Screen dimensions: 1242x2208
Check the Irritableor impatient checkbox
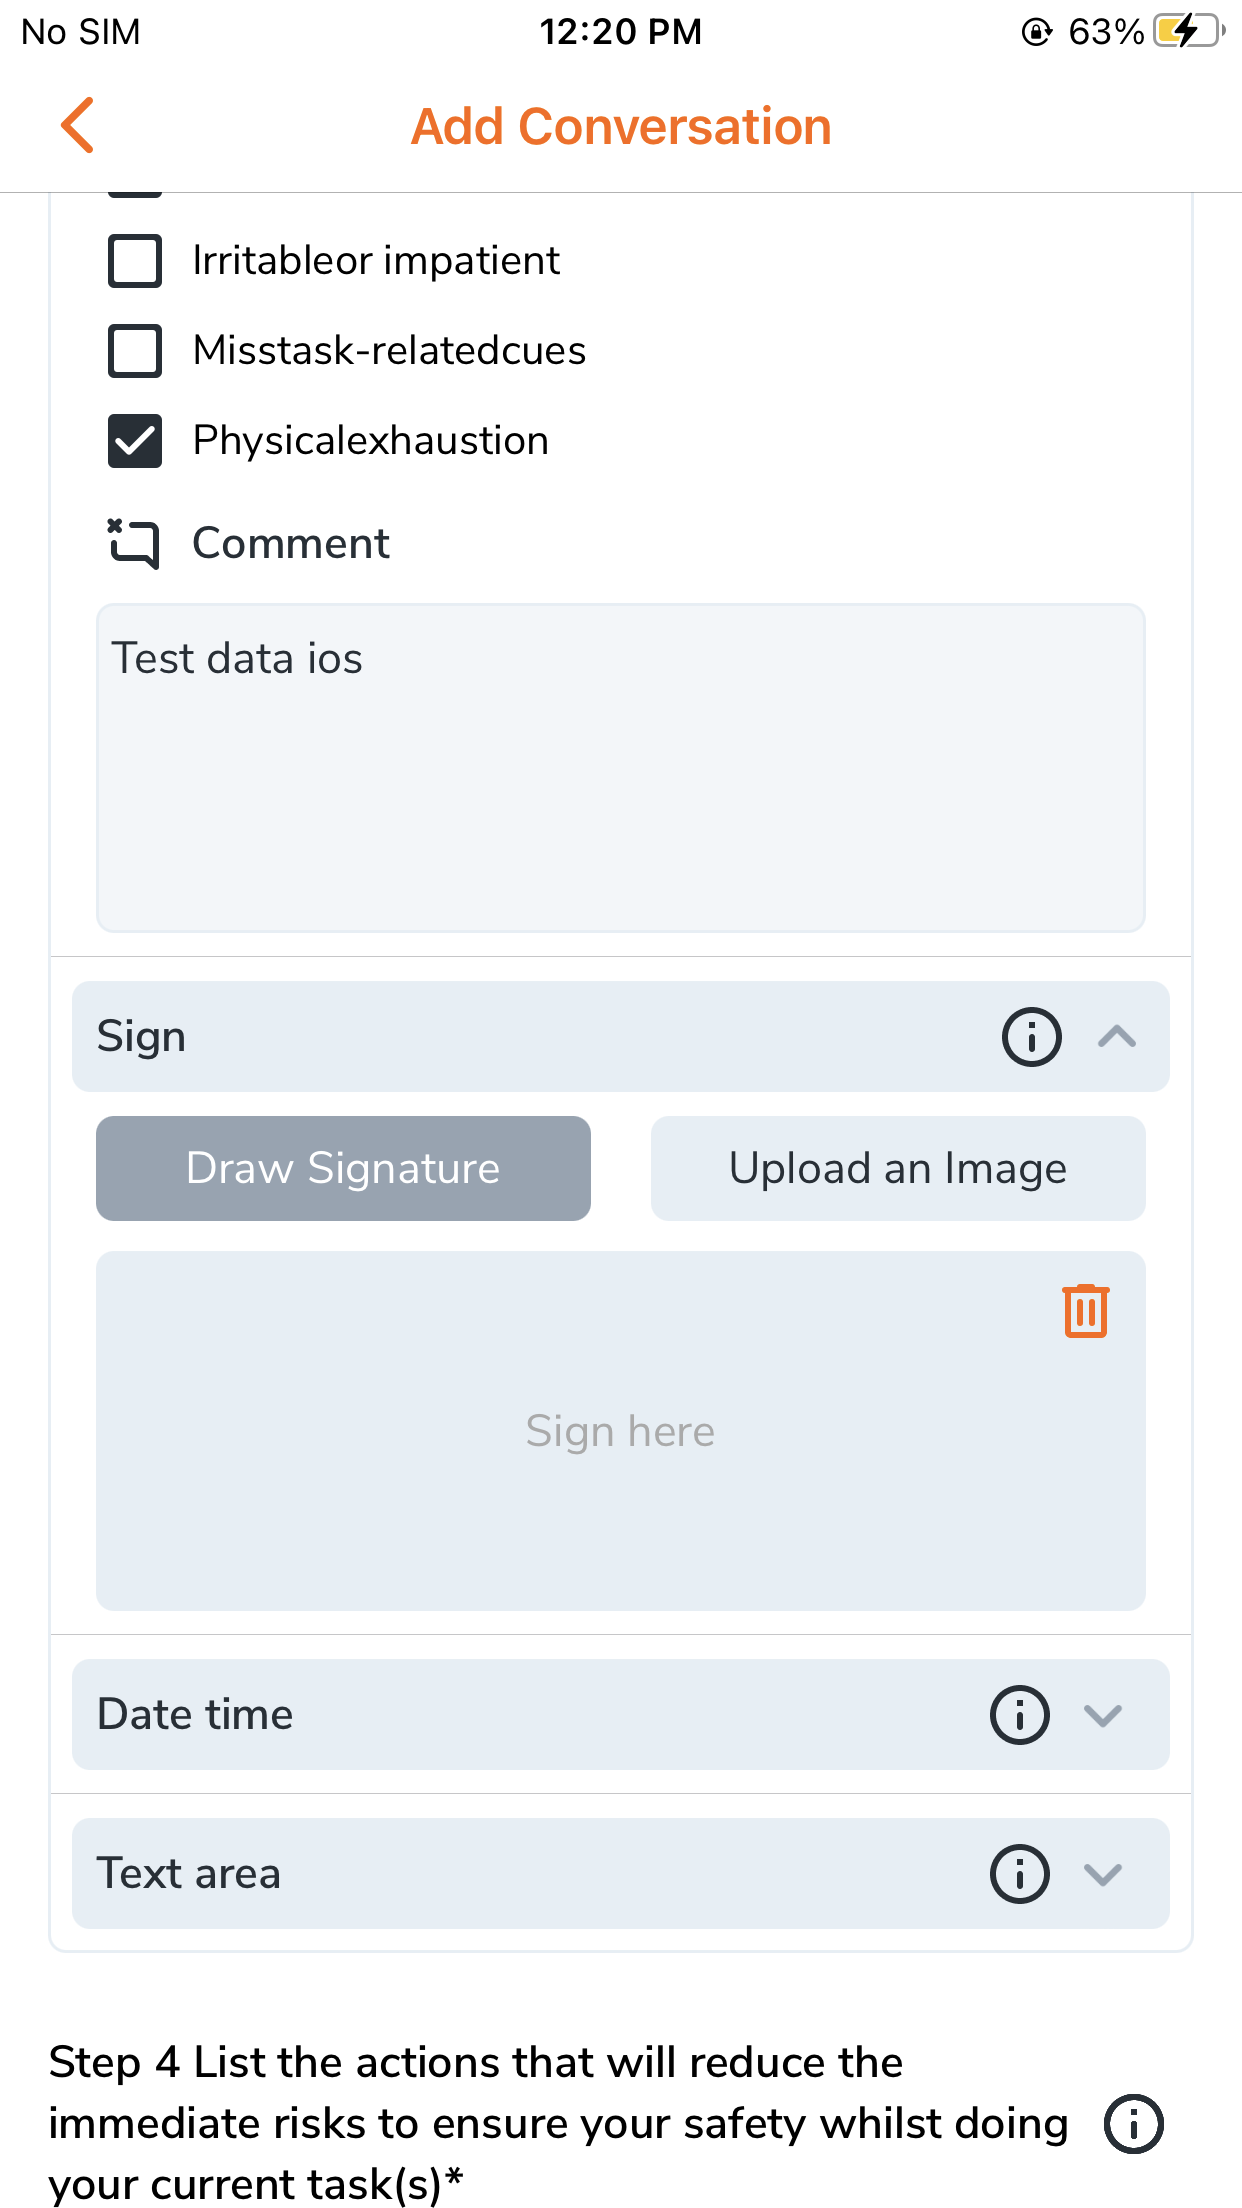click(135, 261)
